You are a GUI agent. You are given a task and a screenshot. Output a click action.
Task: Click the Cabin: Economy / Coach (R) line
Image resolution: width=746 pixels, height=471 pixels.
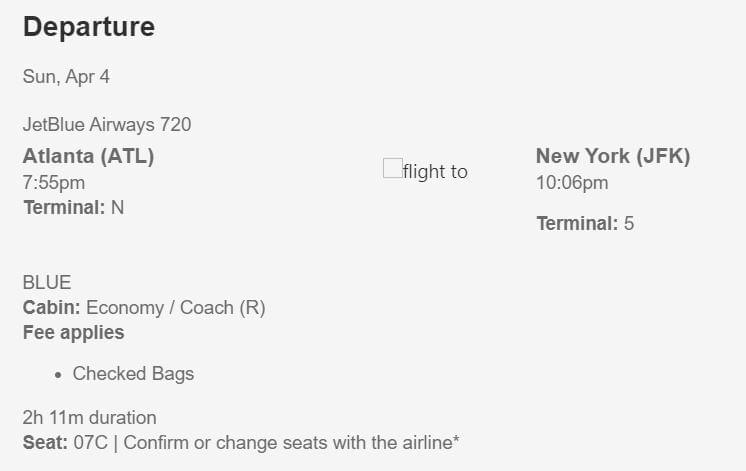coord(144,308)
